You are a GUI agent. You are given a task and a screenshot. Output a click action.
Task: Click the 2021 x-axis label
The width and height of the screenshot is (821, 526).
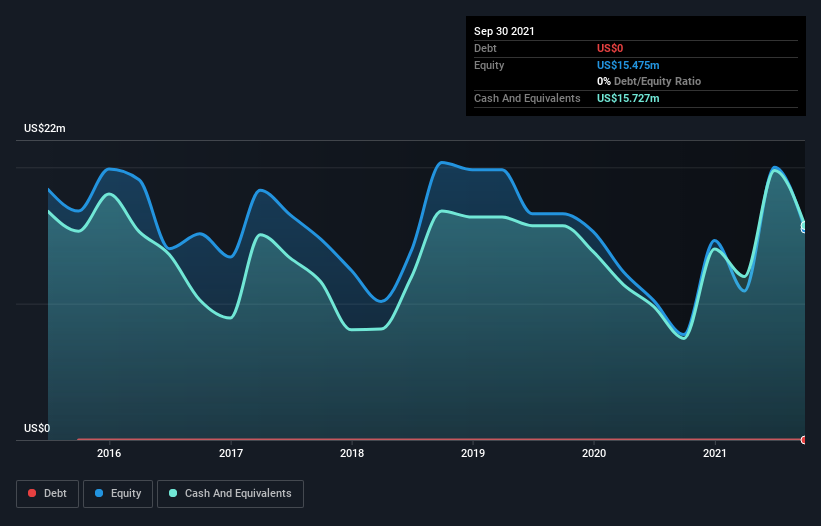tap(715, 453)
